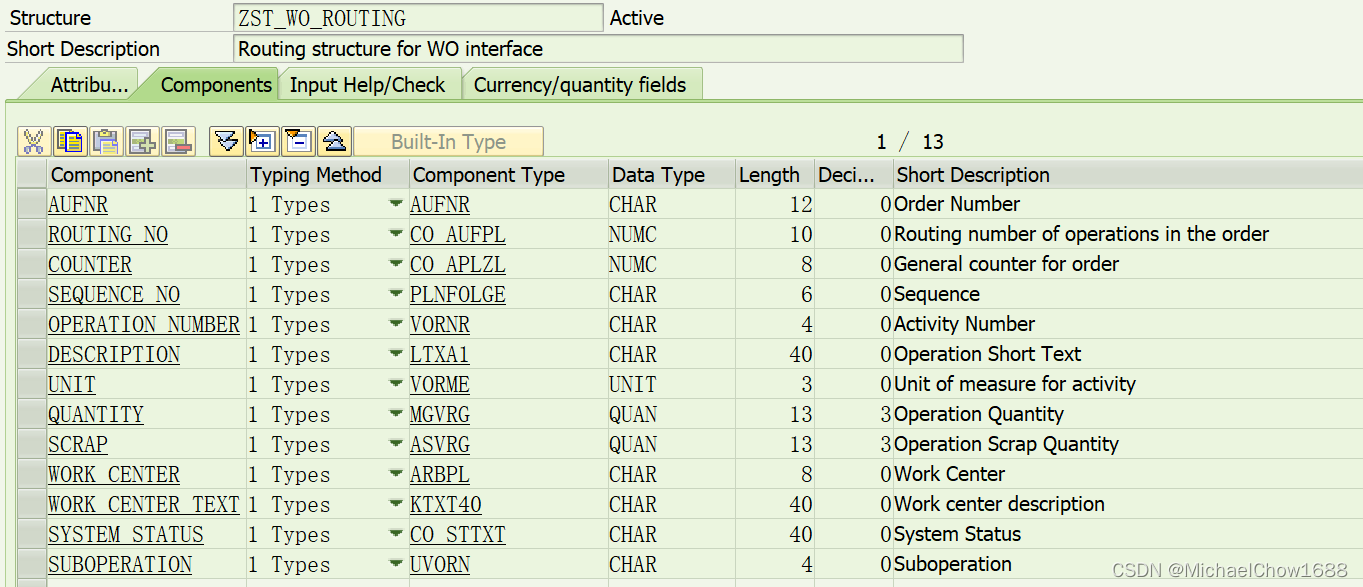Click the Data Type column header
Viewport: 1363px width, 587px height.
tap(672, 175)
